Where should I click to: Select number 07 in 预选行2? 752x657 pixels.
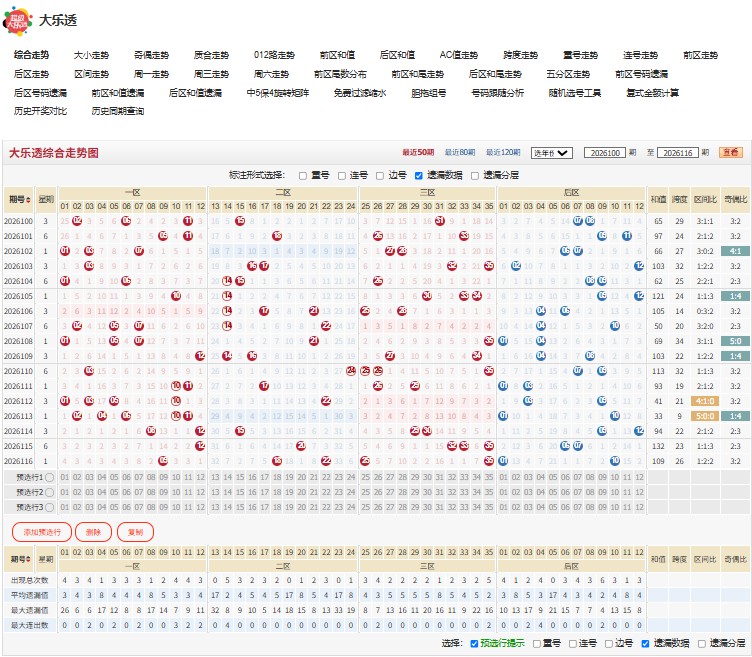(139, 493)
